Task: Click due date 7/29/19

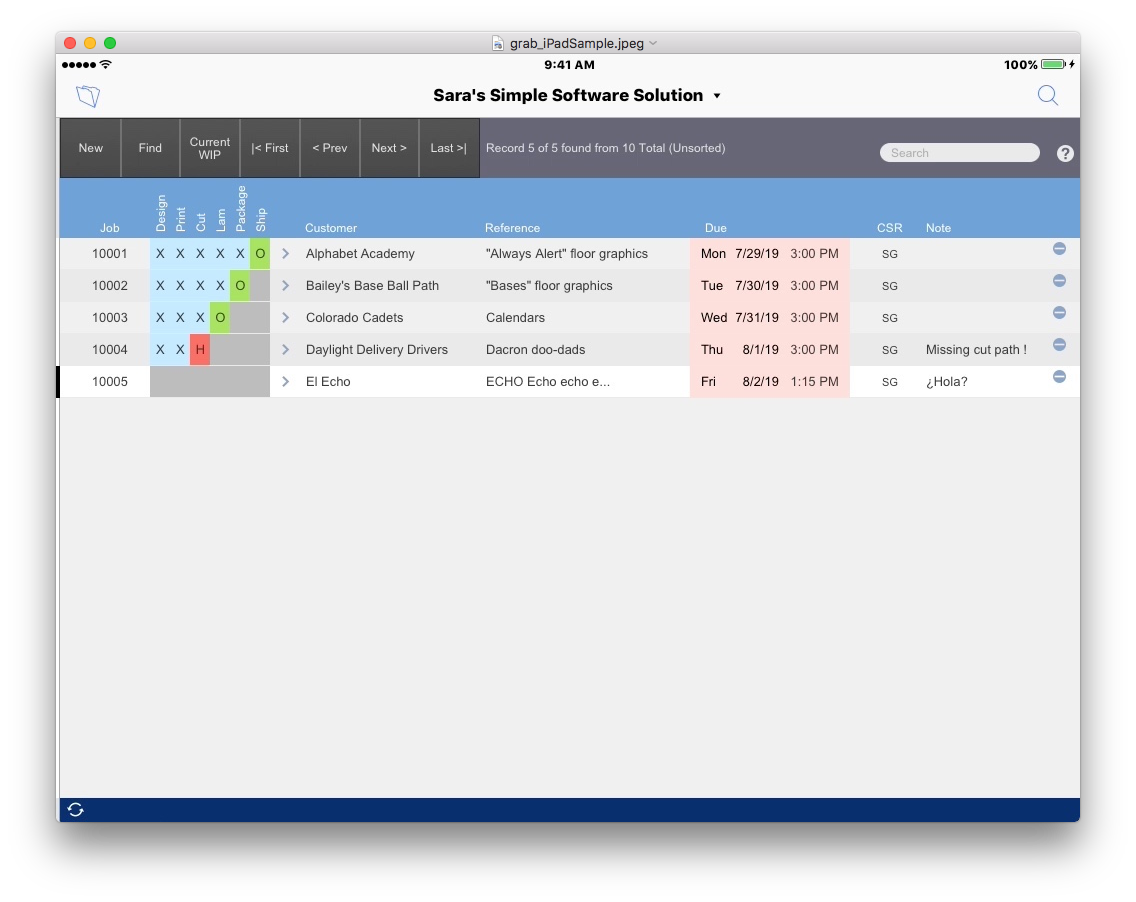Action: pos(756,254)
